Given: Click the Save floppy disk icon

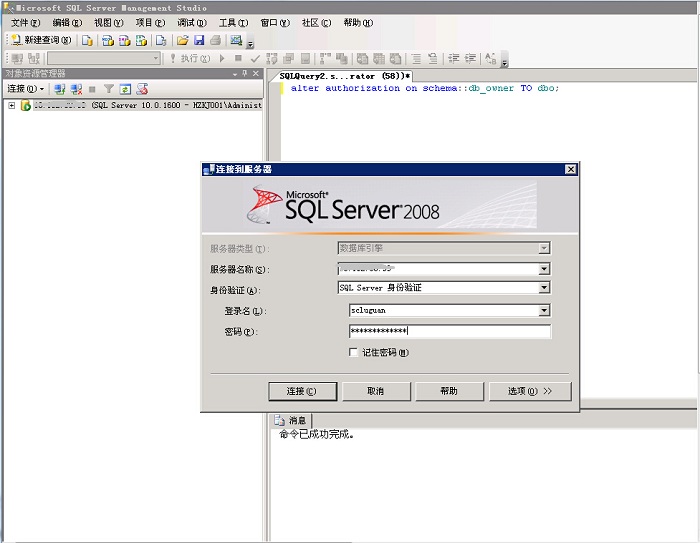Looking at the screenshot, I should click(x=199, y=40).
